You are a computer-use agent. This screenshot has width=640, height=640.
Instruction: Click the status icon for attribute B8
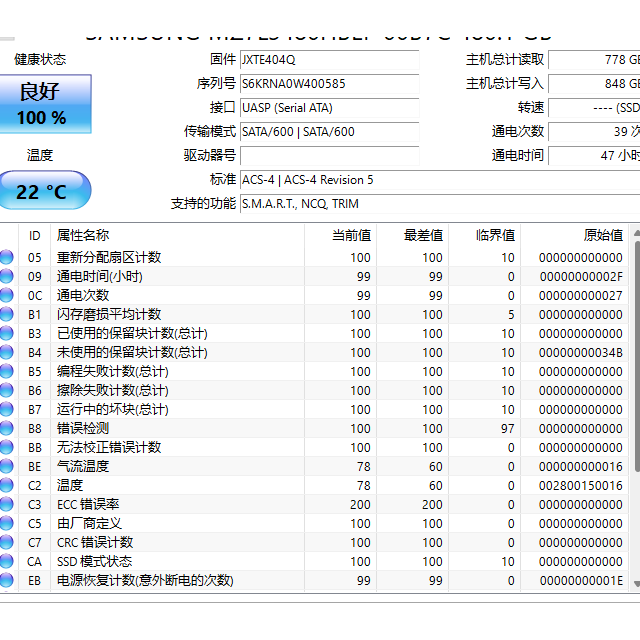point(7,428)
